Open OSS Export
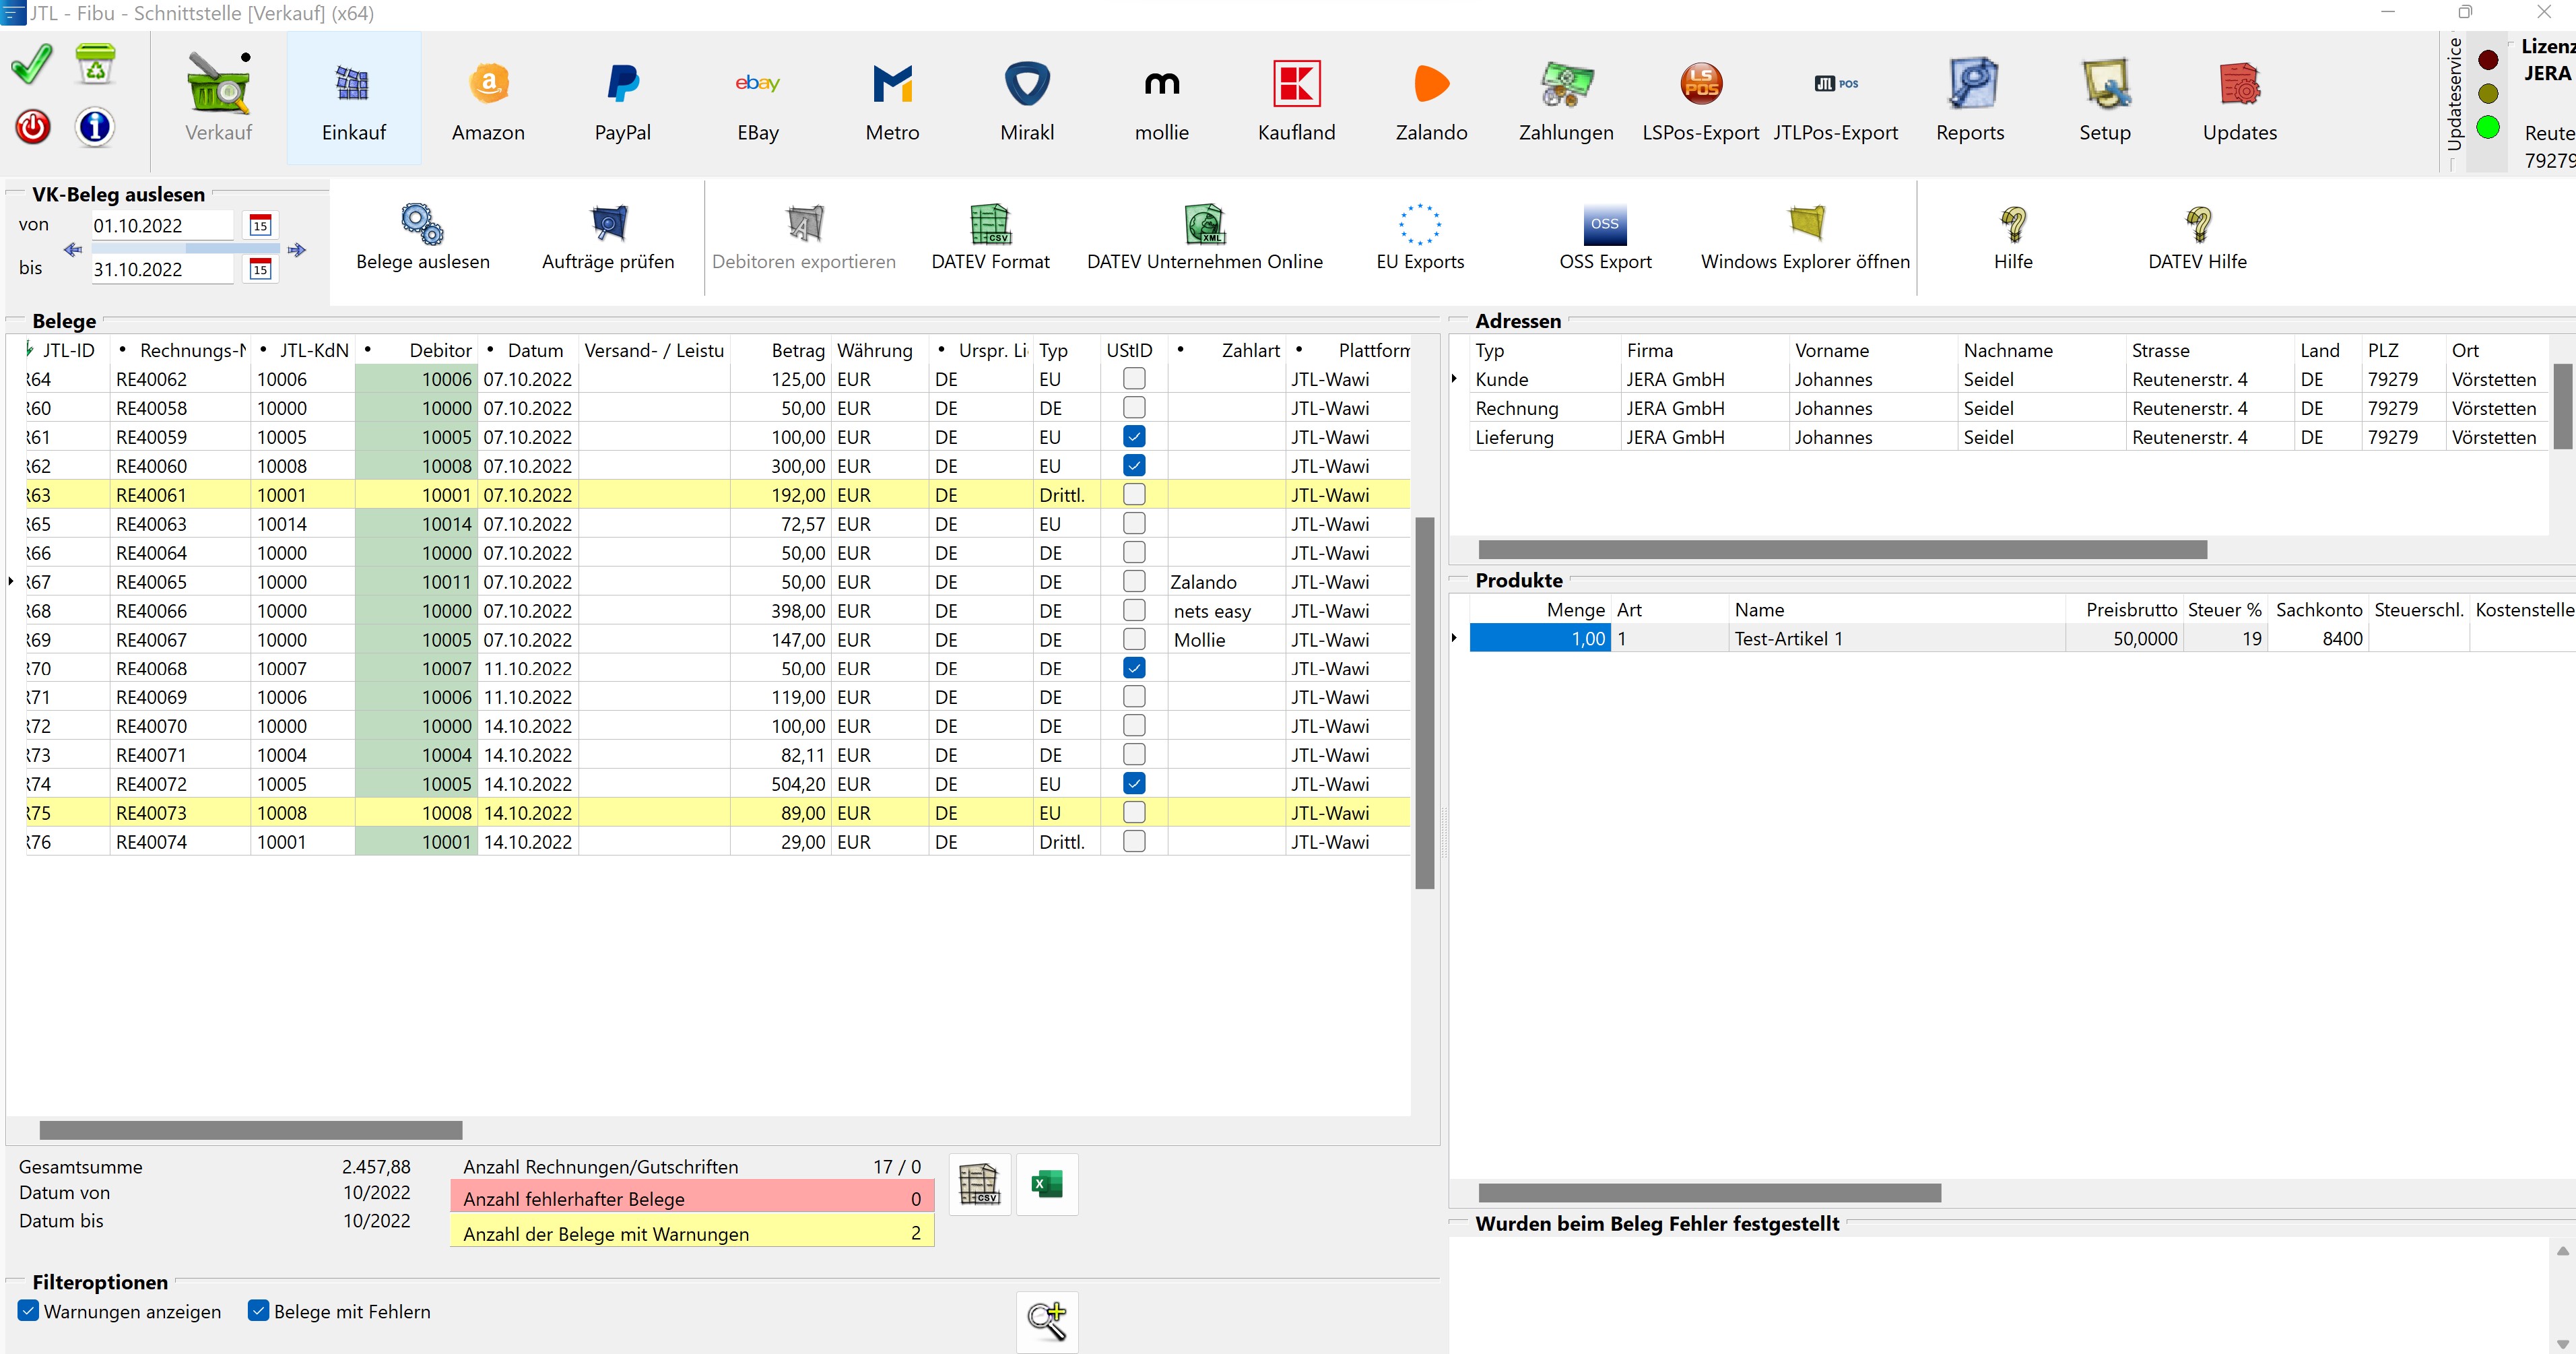This screenshot has height=1354, width=2576. click(1605, 237)
